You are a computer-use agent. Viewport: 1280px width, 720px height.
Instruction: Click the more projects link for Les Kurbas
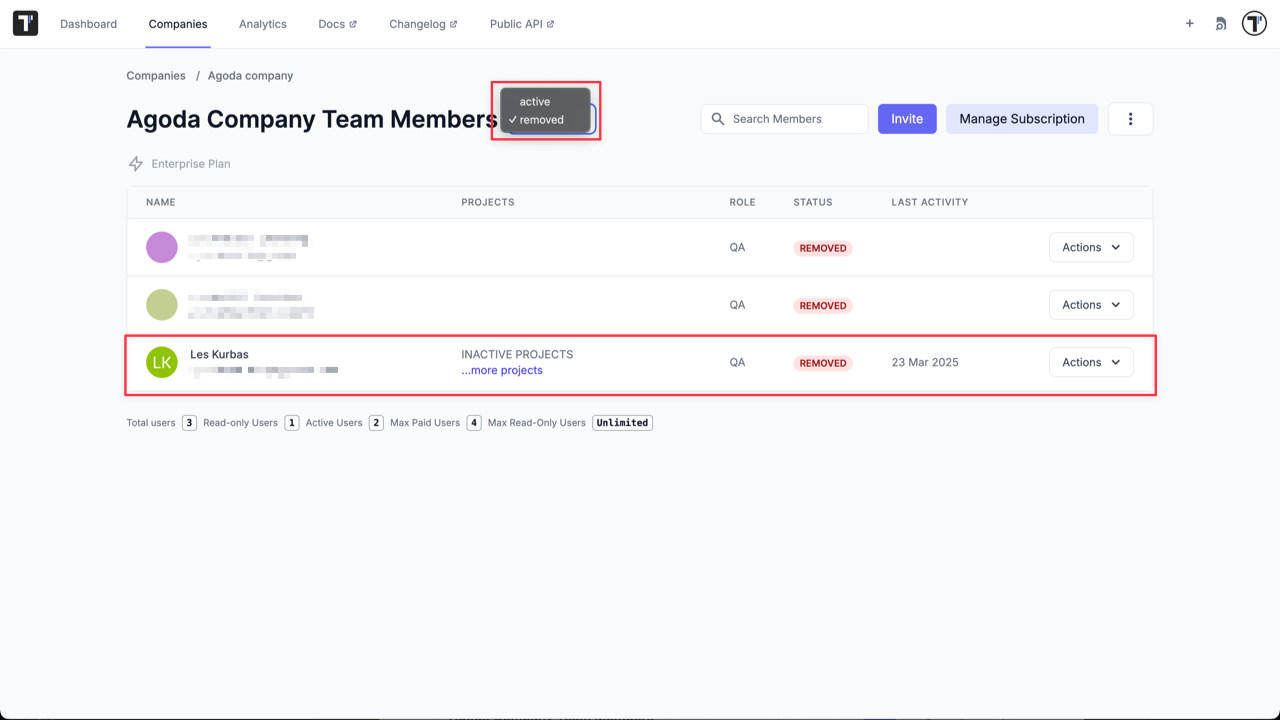coord(501,370)
